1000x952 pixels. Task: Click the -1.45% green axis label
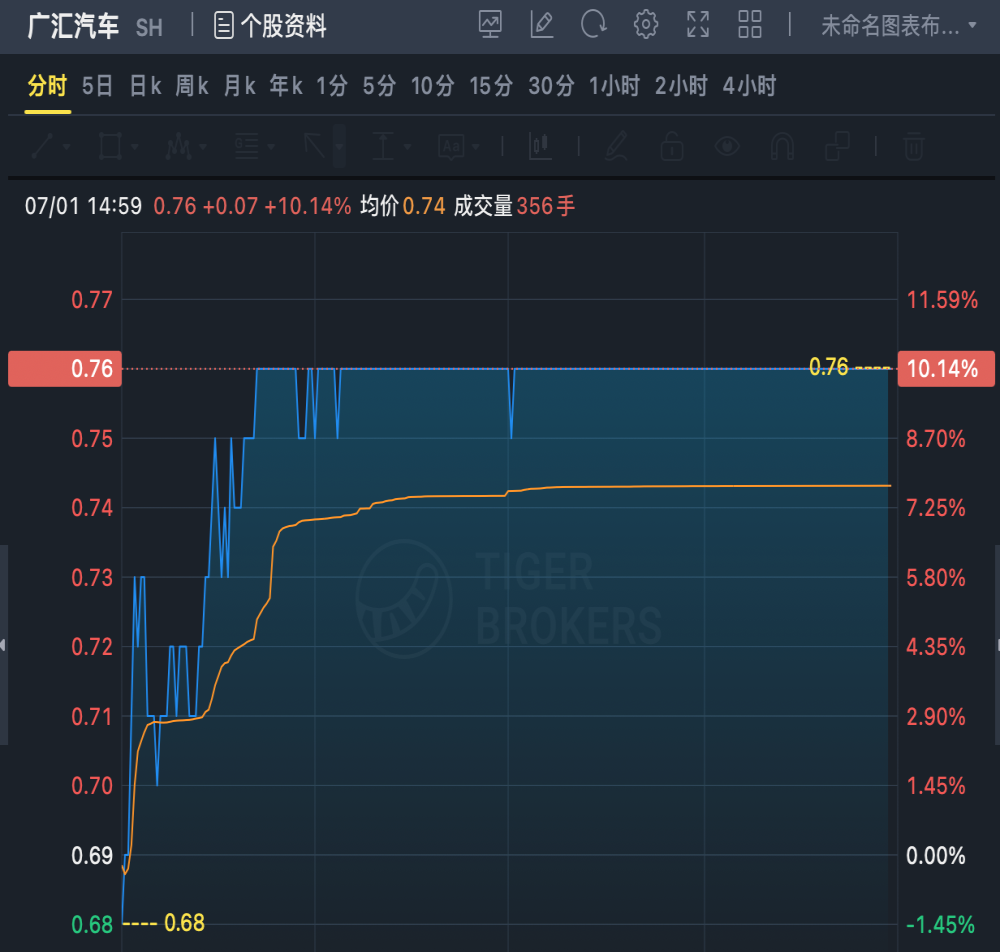point(941,925)
